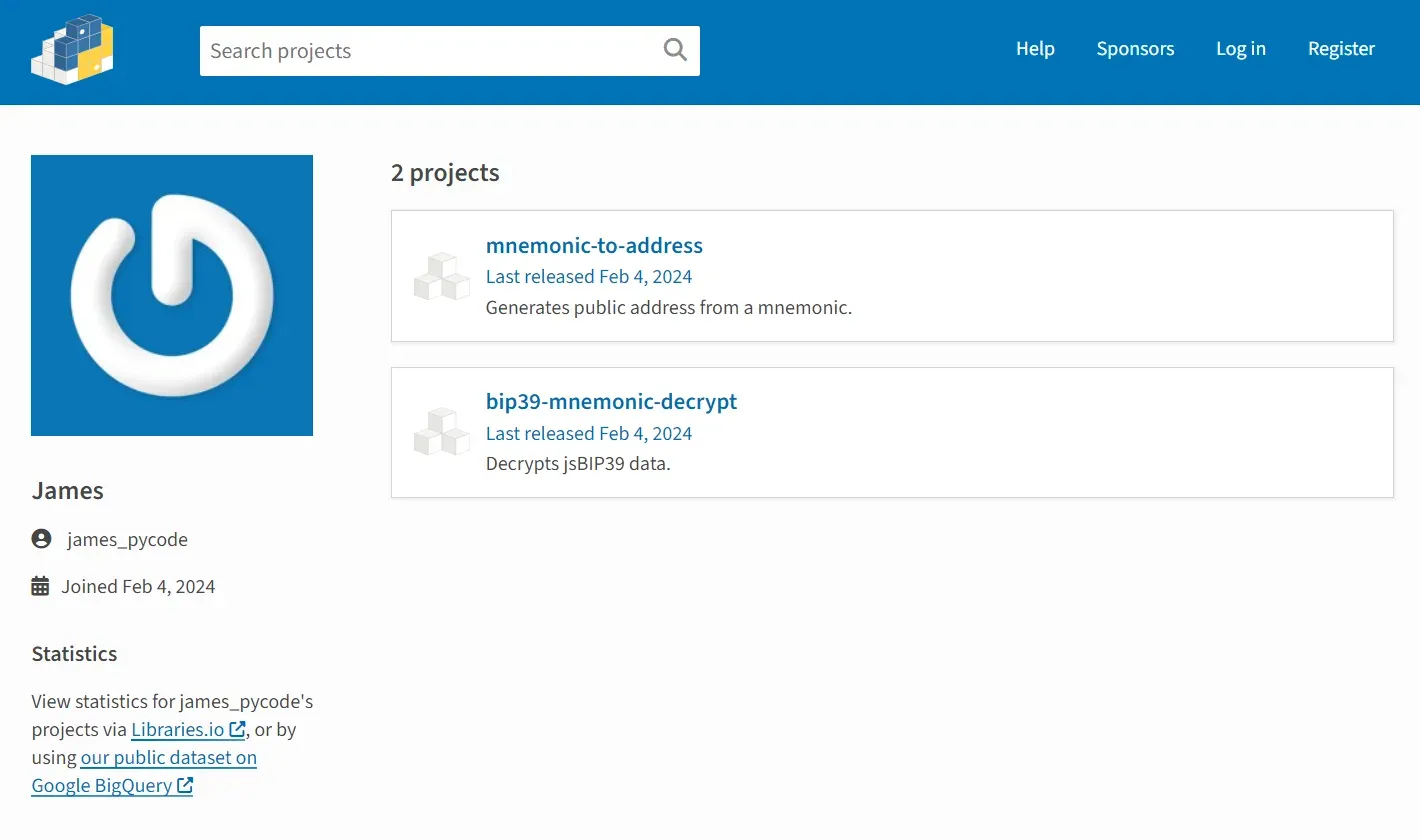Click the calendar icon beside Joined Feb 4, 2024
The width and height of the screenshot is (1420, 840).
click(x=40, y=585)
